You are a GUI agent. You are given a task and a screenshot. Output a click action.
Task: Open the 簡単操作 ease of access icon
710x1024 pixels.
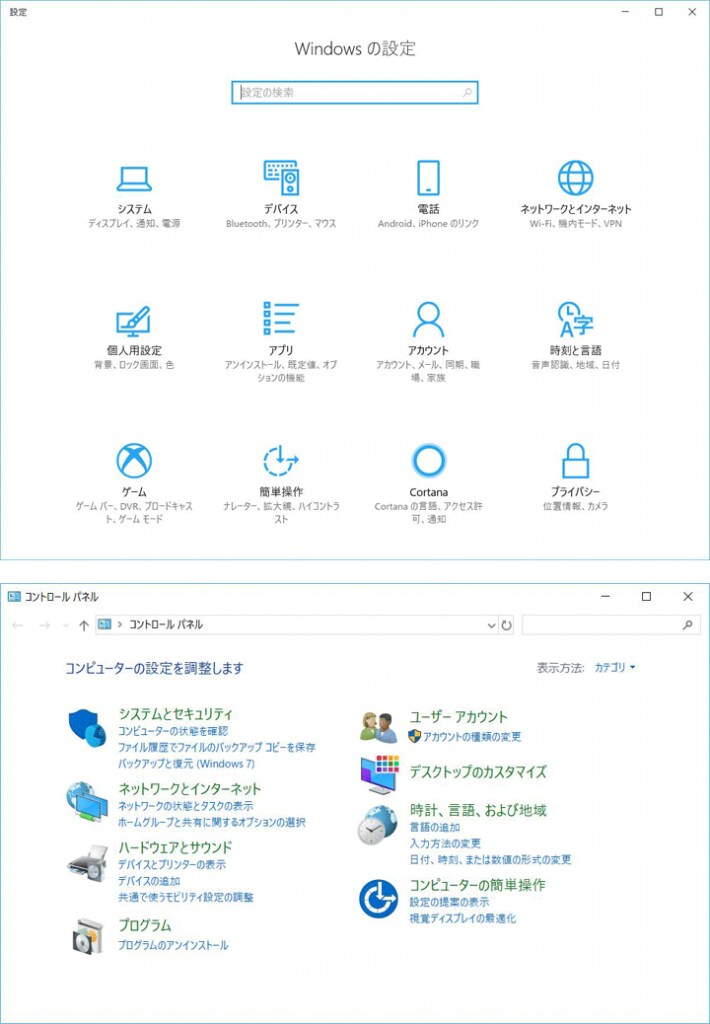(x=281, y=460)
